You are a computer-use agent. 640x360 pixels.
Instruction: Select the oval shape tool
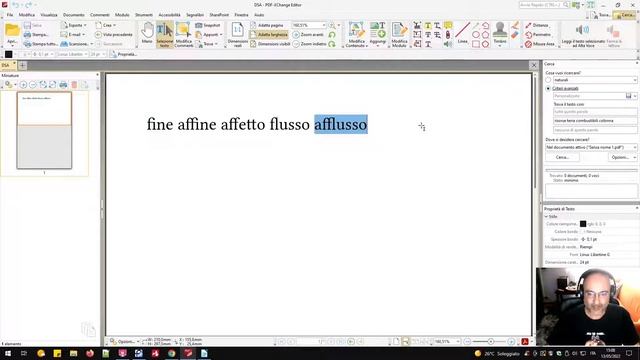(x=476, y=35)
